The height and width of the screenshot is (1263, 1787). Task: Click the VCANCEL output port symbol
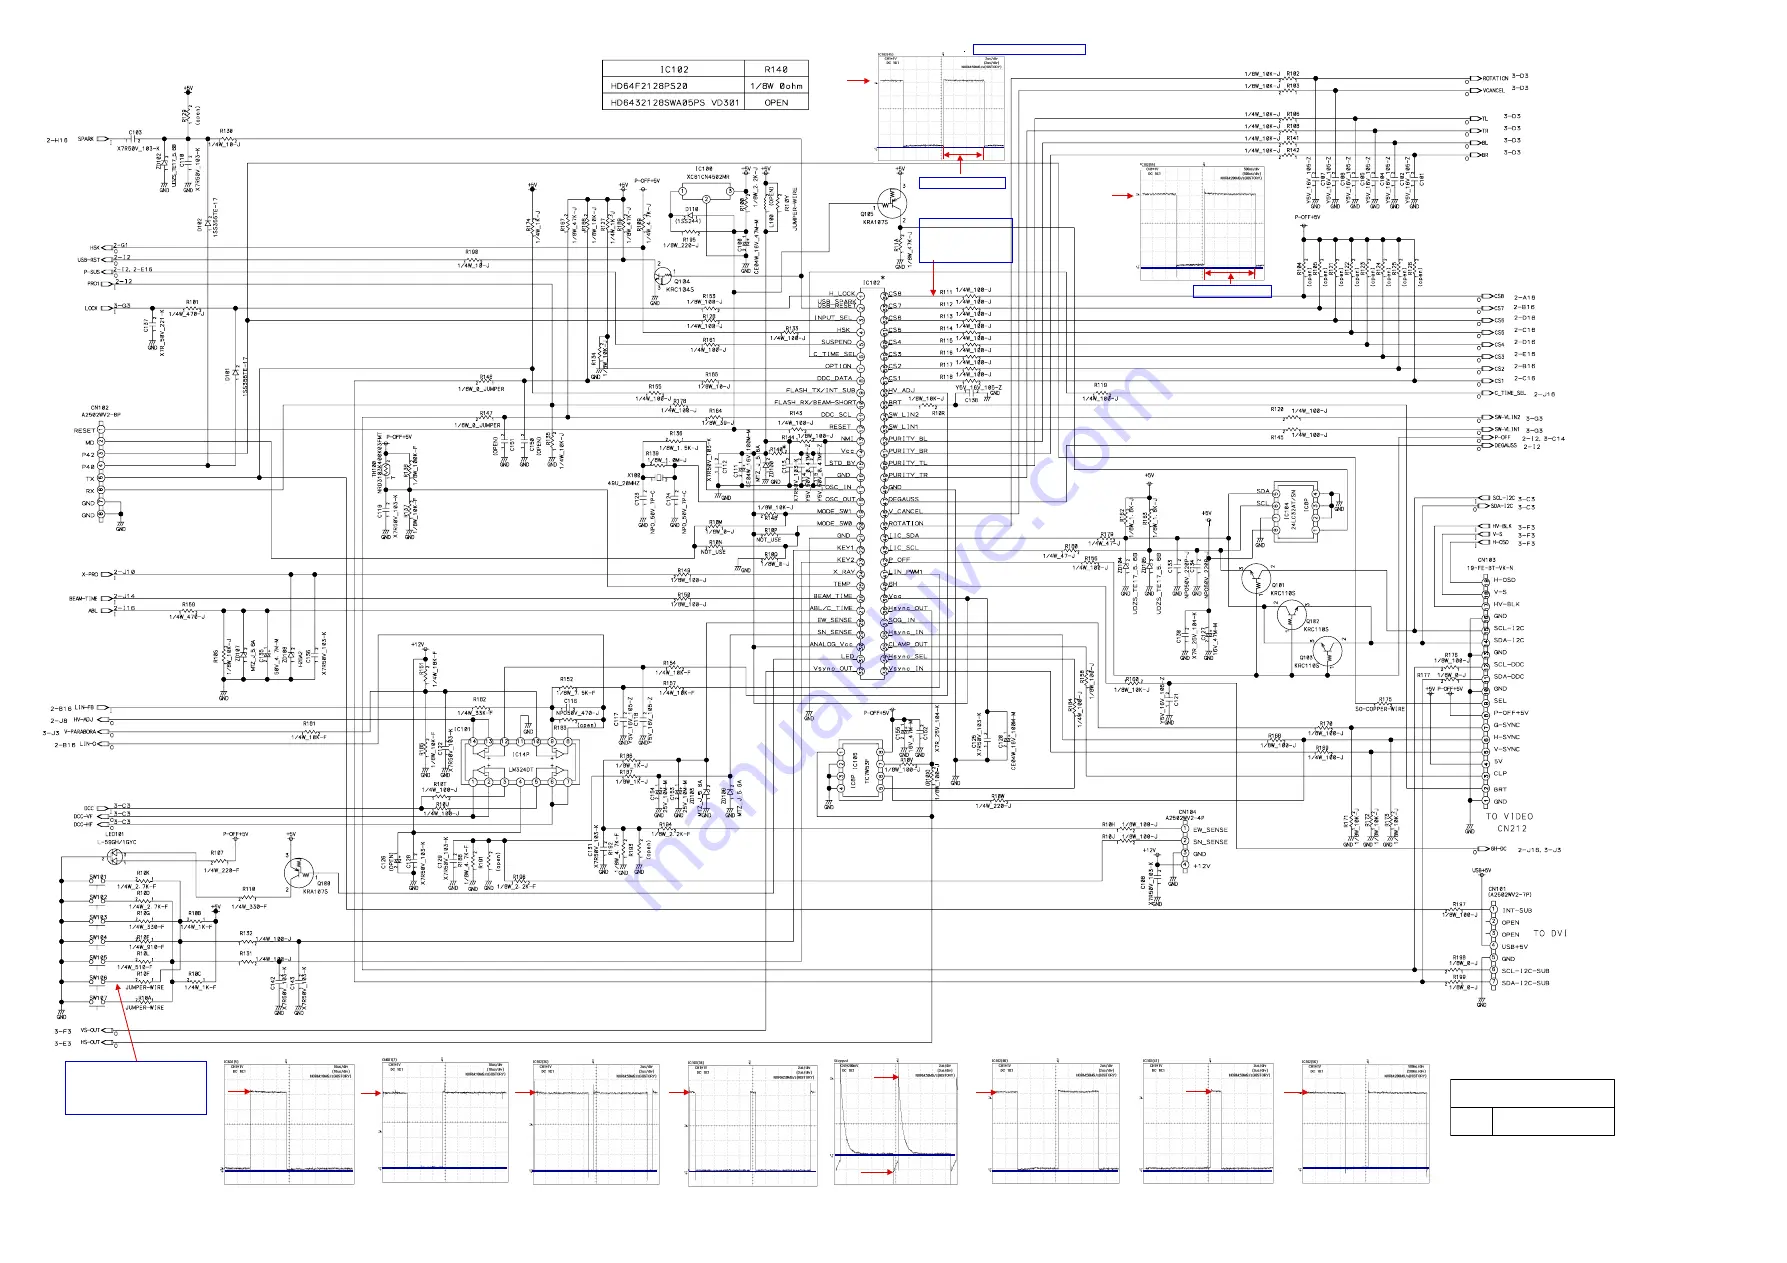[1475, 90]
